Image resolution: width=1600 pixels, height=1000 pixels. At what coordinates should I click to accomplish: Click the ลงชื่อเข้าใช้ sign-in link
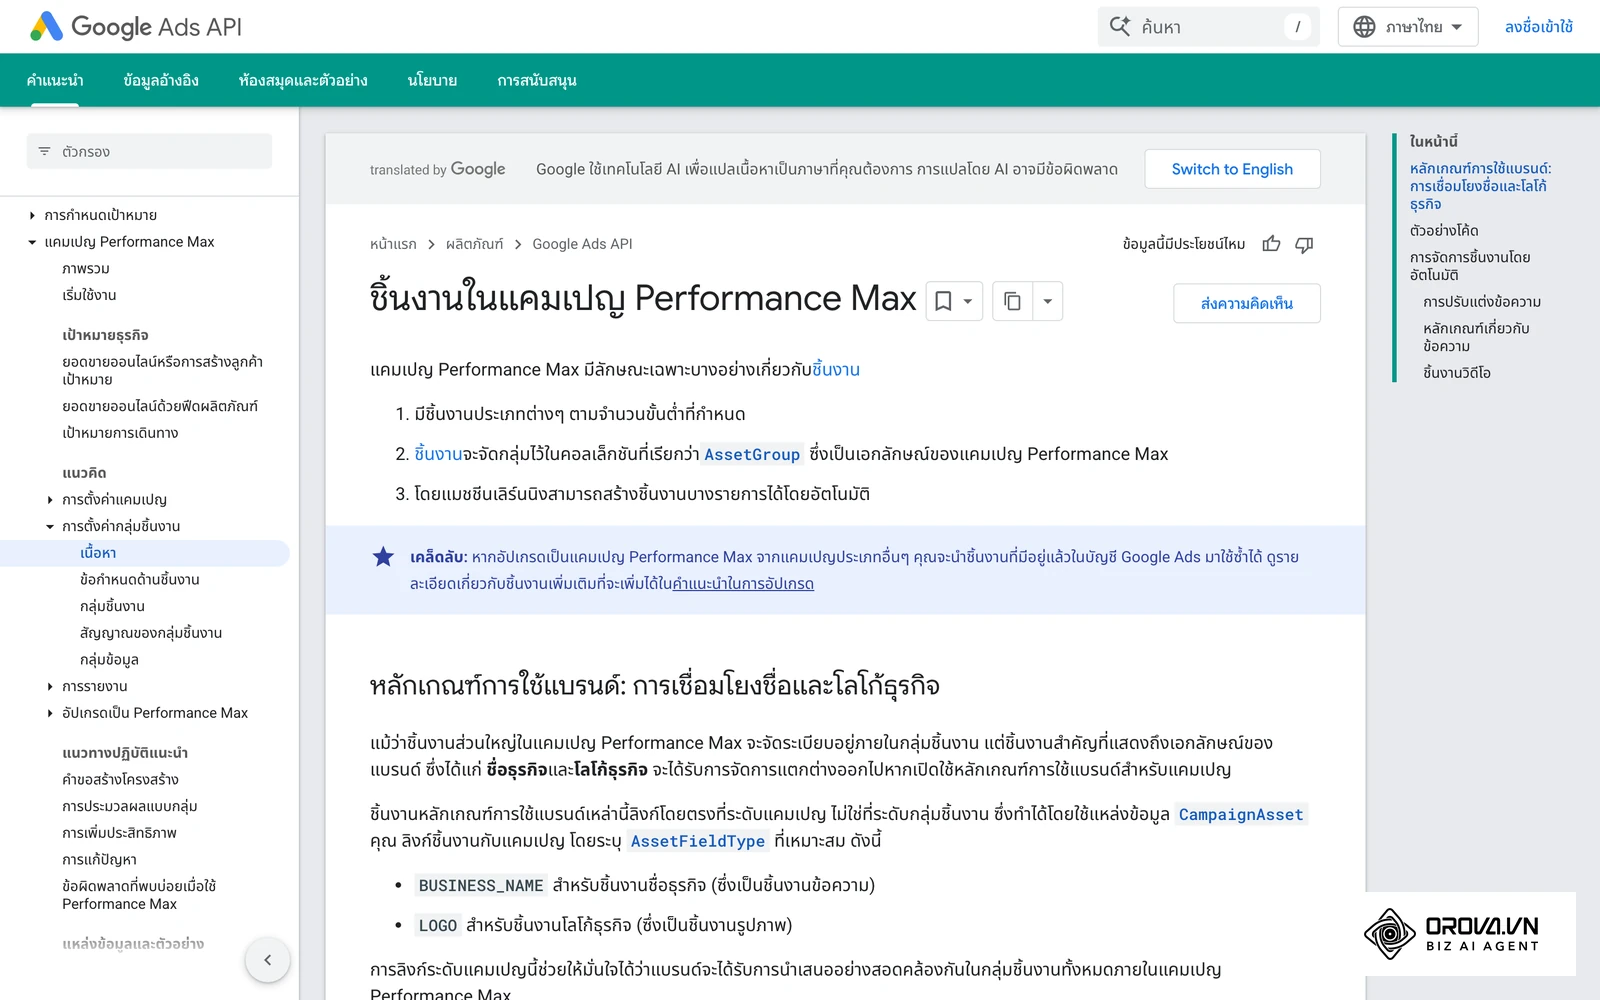[x=1538, y=27]
